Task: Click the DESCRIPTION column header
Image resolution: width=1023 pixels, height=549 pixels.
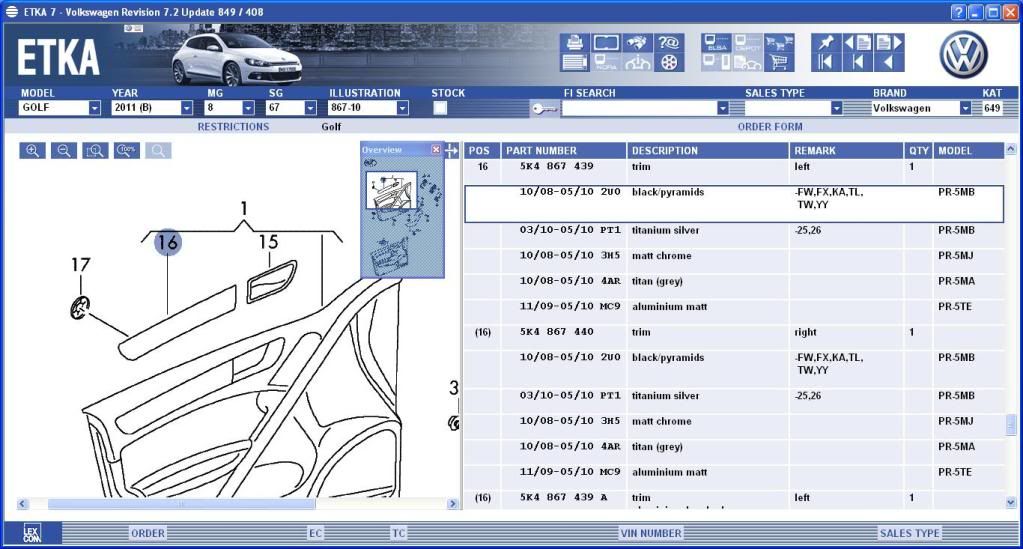Action: click(707, 151)
